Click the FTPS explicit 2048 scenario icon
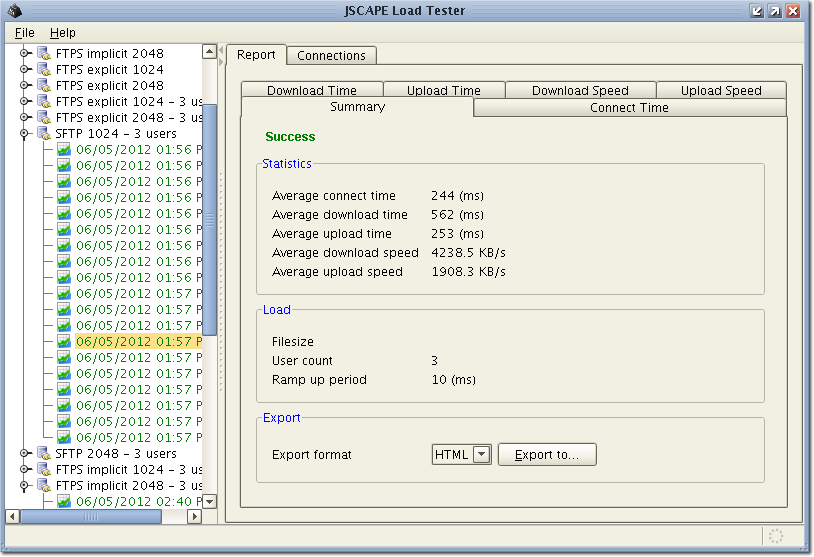 point(44,86)
